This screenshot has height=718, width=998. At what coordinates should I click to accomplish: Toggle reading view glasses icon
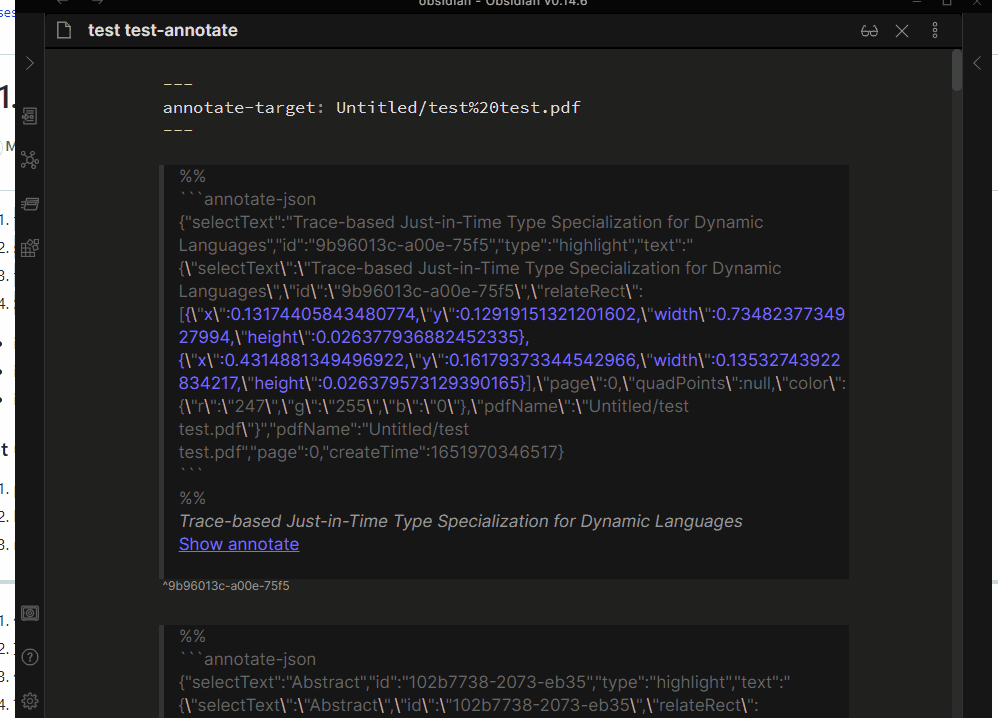(869, 31)
